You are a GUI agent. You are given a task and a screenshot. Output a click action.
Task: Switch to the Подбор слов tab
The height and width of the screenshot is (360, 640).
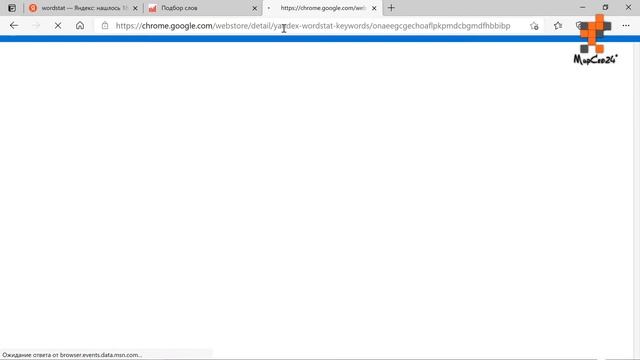pyautogui.click(x=203, y=8)
